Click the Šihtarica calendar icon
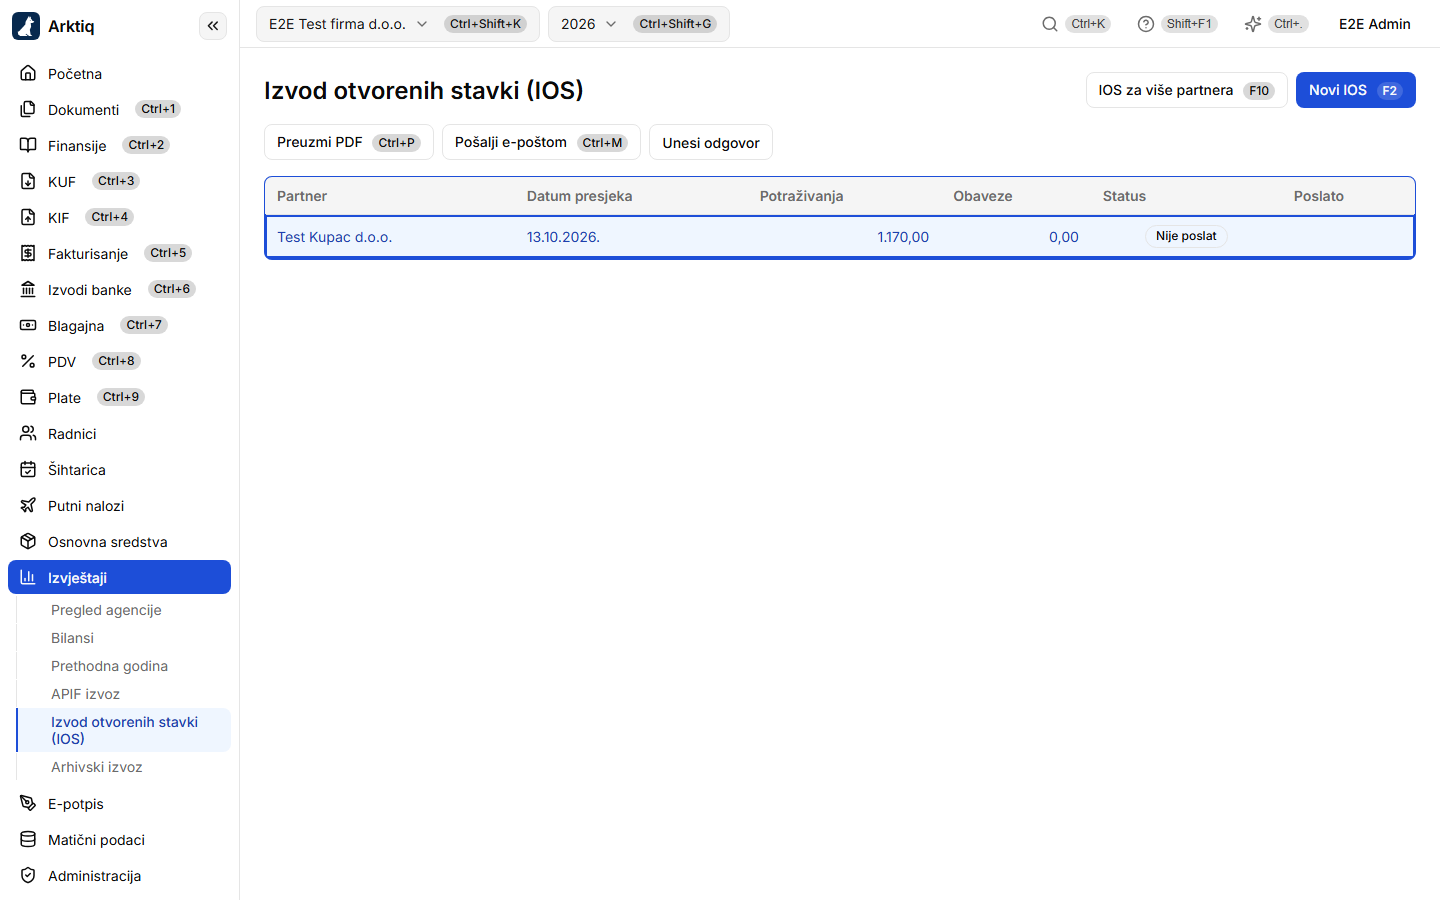The height and width of the screenshot is (900, 1440). coord(28,469)
